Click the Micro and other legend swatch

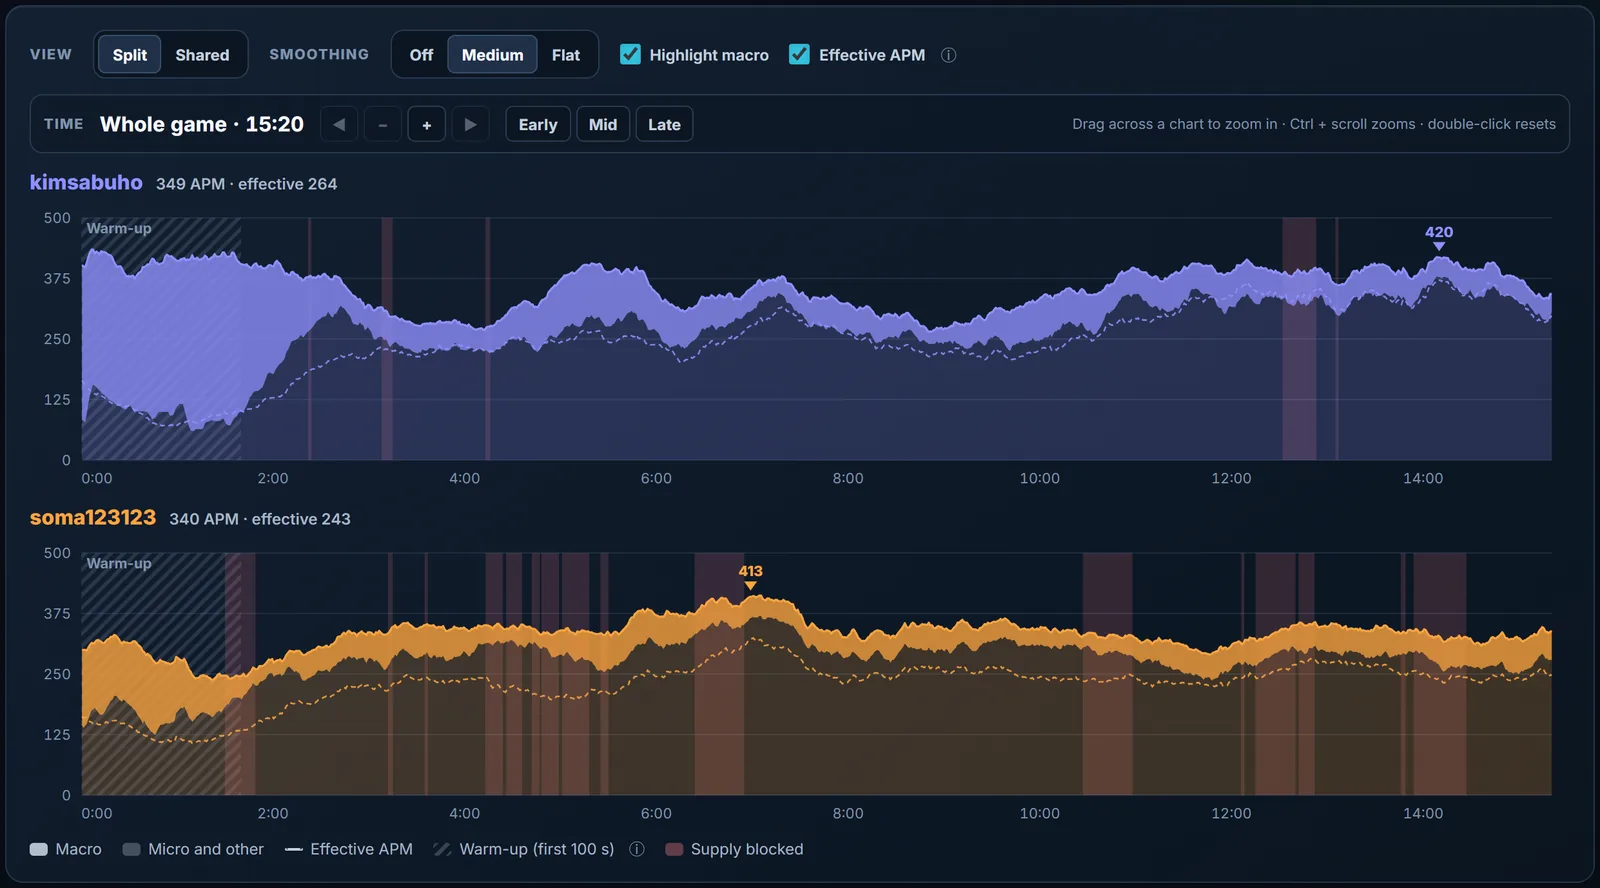tap(131, 849)
